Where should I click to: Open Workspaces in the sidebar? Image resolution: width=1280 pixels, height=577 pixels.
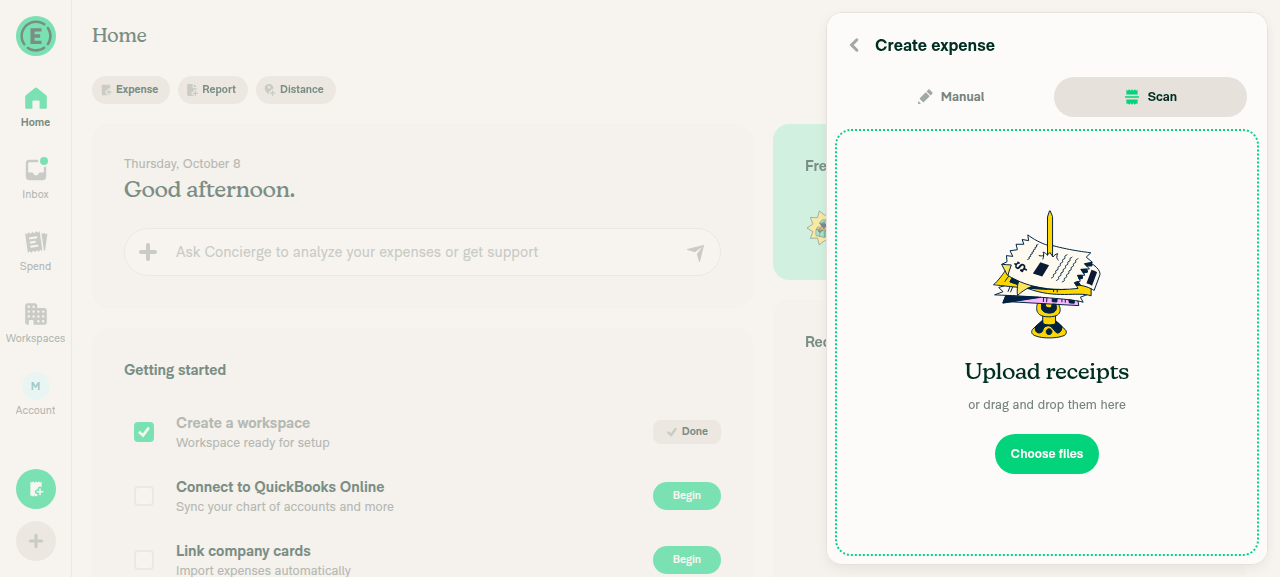tap(36, 323)
